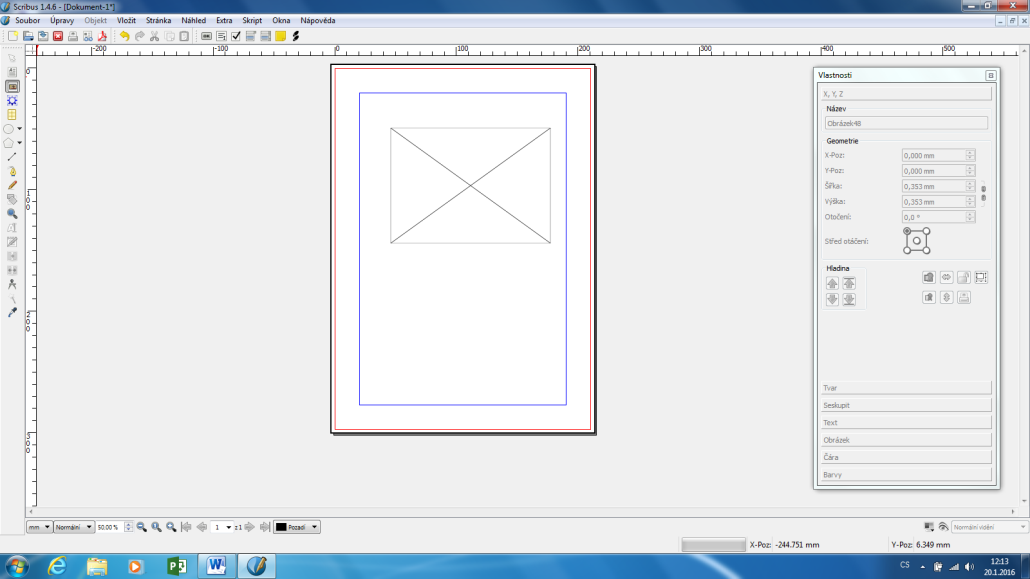Open Internet Explorer from the taskbar
Screen dimensions: 1030x579
(x=58, y=566)
